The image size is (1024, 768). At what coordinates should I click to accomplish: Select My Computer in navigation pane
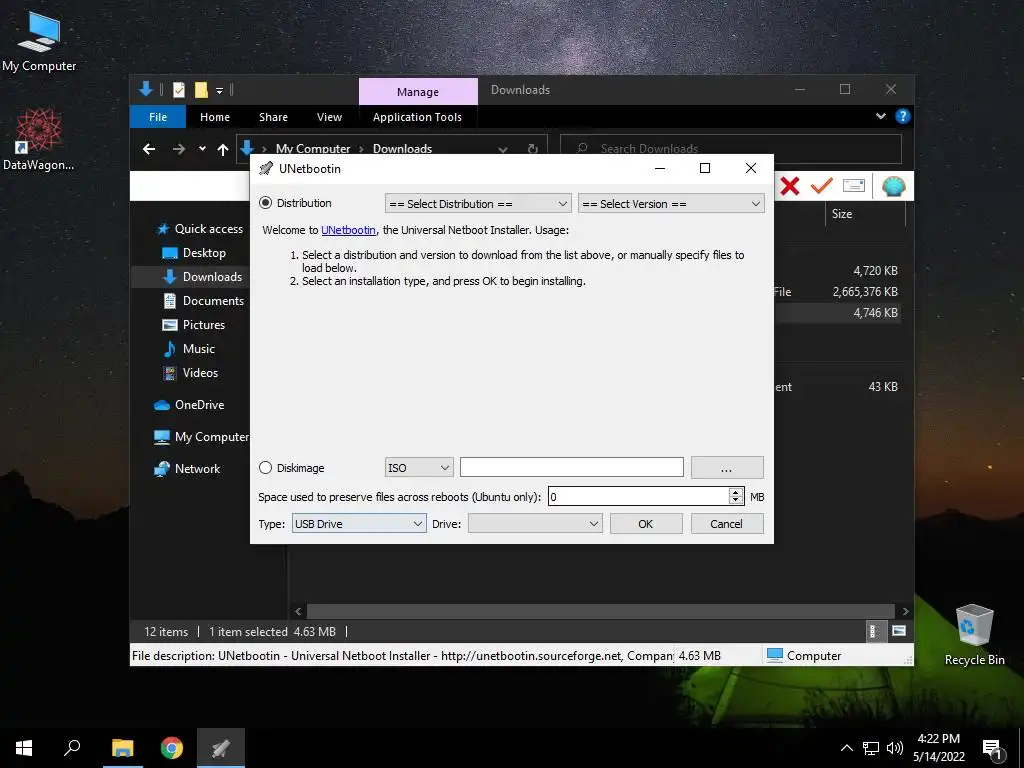point(201,437)
